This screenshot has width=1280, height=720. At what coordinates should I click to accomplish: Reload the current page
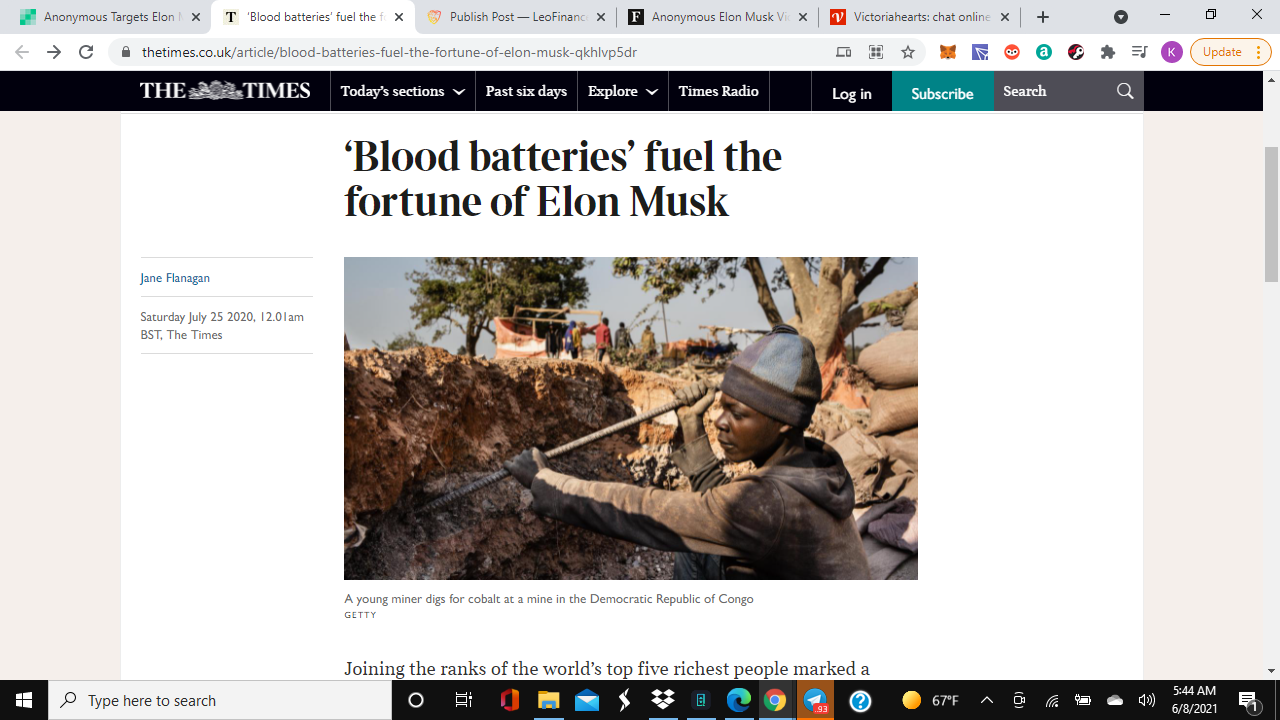[86, 52]
